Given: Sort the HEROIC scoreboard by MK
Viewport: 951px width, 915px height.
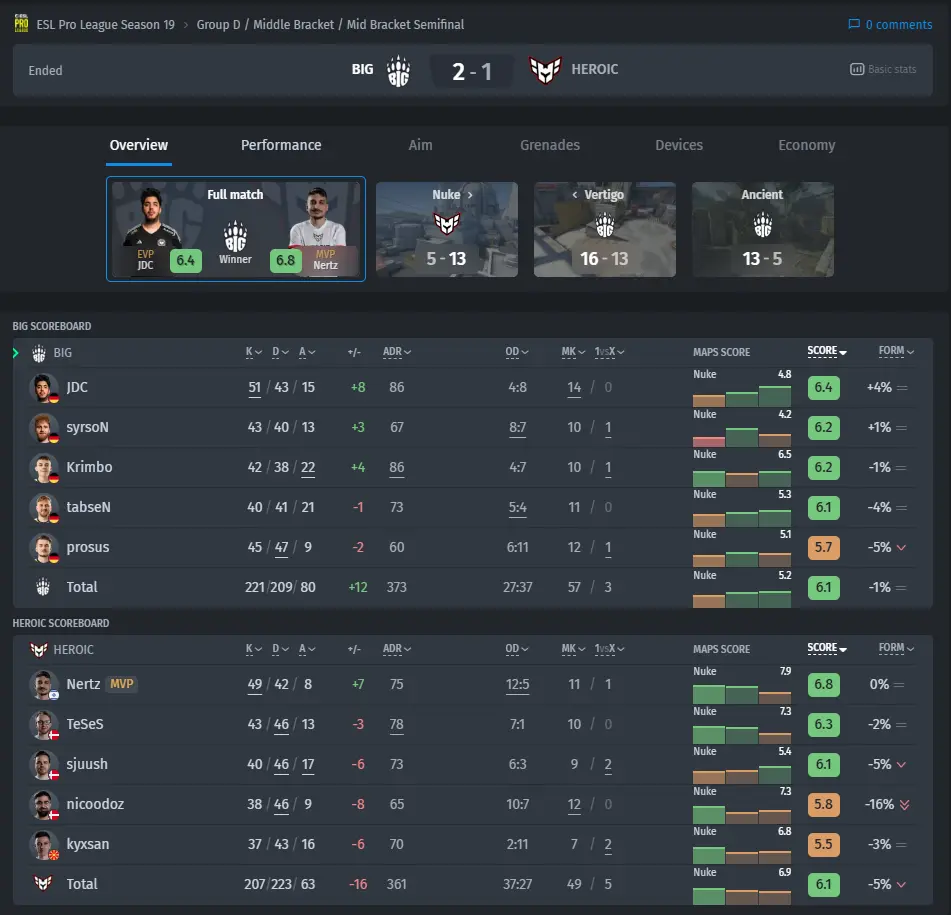Looking at the screenshot, I should [x=573, y=649].
